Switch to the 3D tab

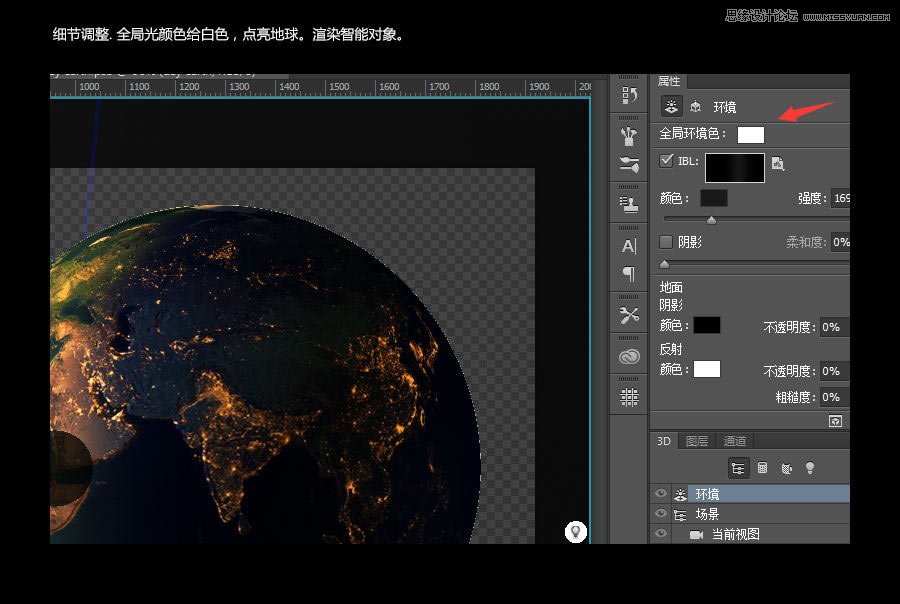(x=664, y=441)
